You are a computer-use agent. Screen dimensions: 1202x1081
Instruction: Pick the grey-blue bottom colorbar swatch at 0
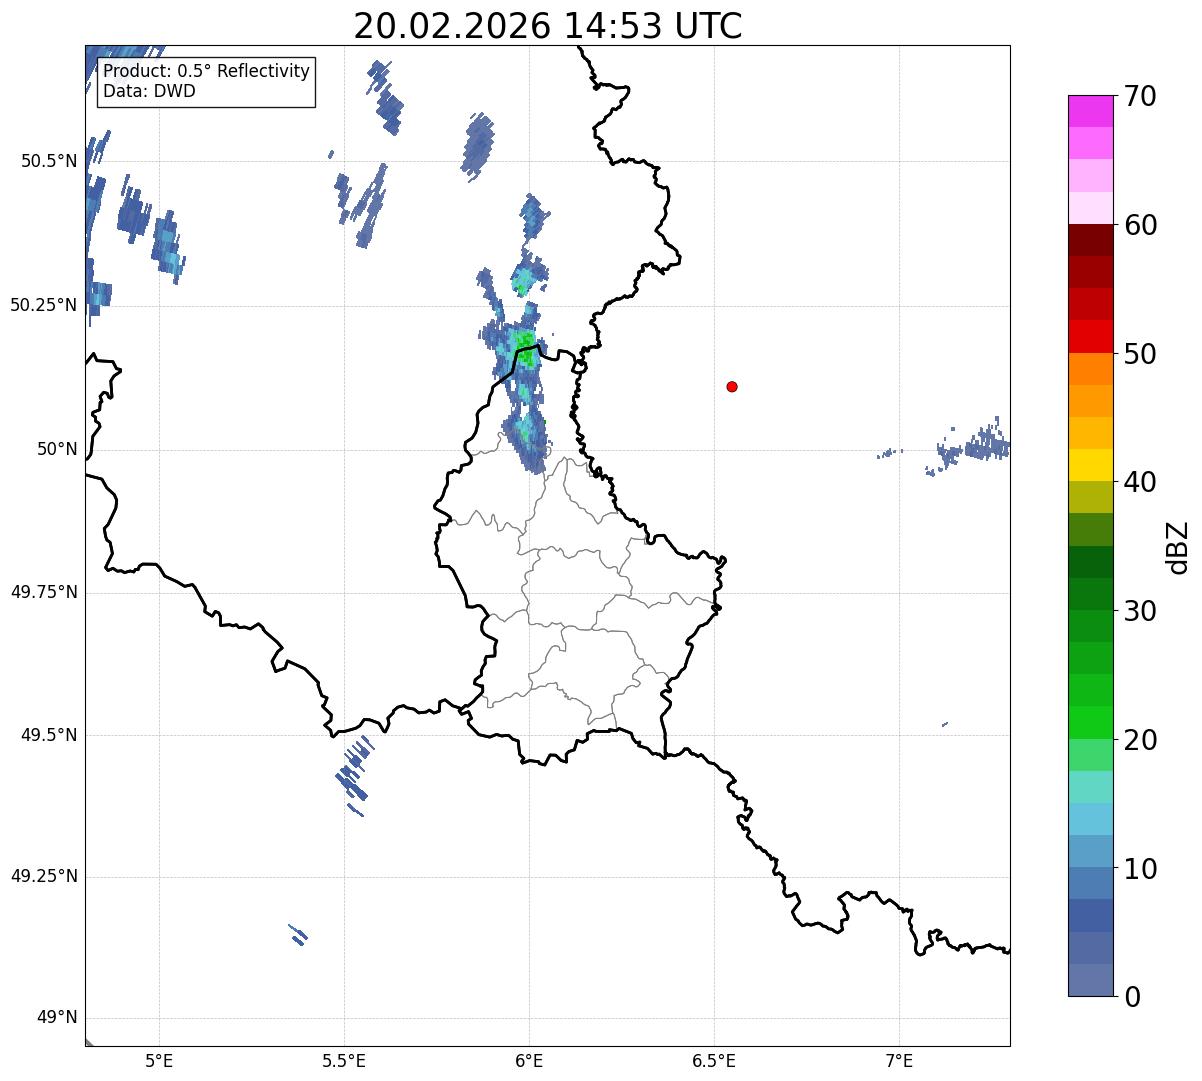tap(1091, 980)
